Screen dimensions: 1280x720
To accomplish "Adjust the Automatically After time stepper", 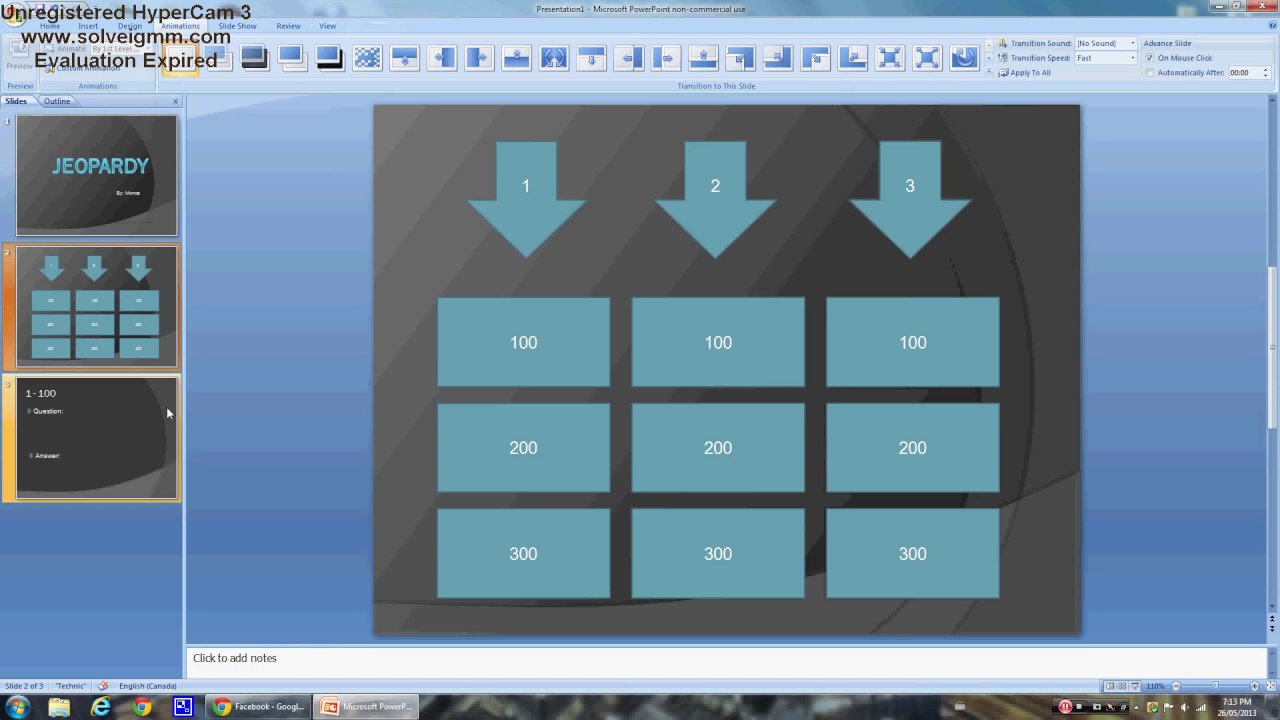I will (1266, 73).
